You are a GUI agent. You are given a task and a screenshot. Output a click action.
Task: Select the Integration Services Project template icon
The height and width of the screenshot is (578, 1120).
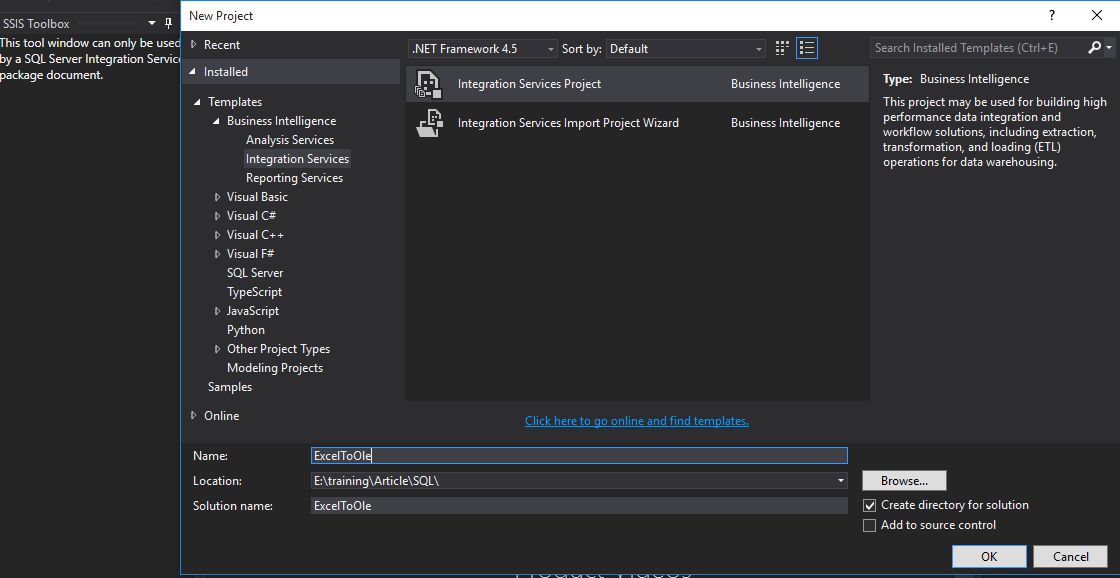coord(429,84)
